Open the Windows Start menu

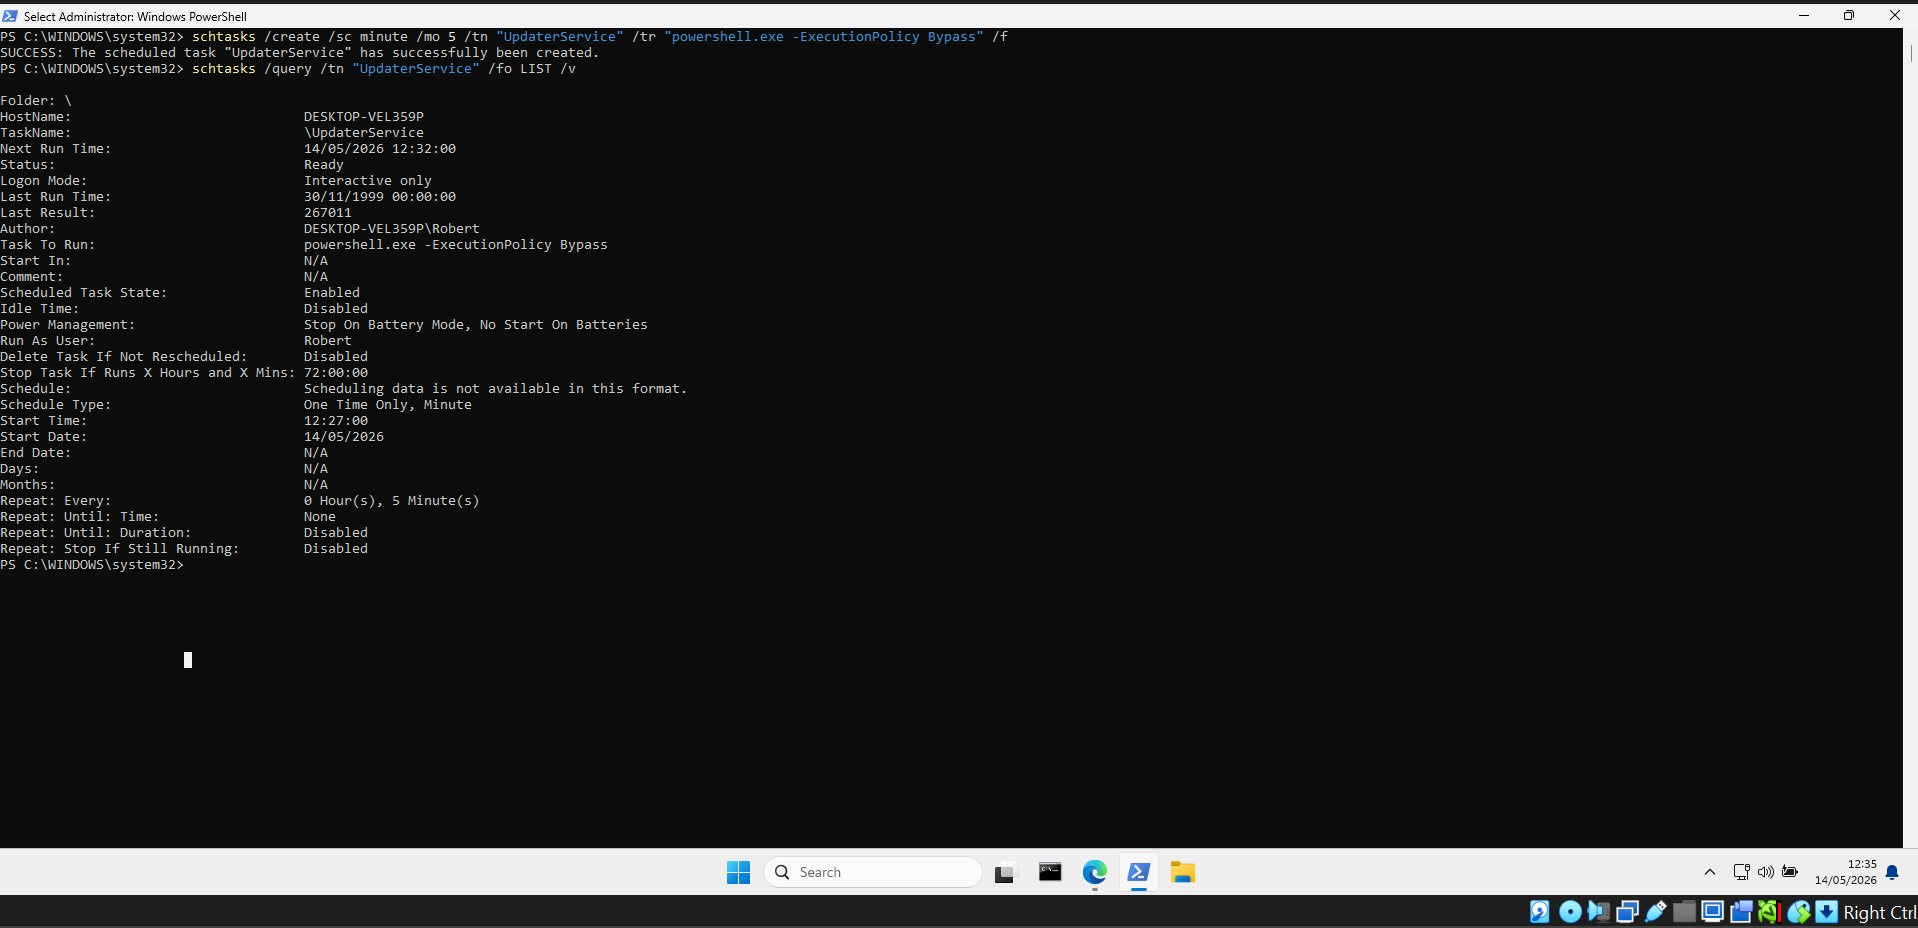(738, 872)
